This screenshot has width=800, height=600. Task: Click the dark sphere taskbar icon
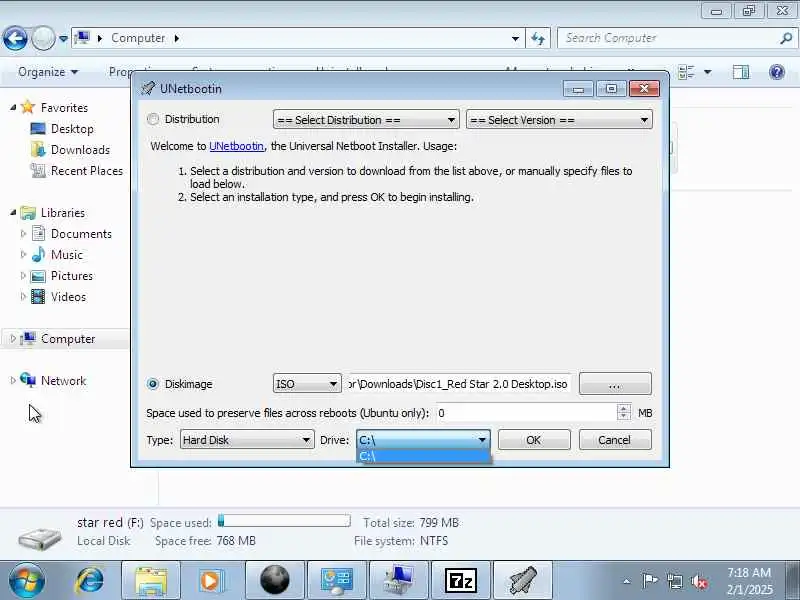[274, 580]
